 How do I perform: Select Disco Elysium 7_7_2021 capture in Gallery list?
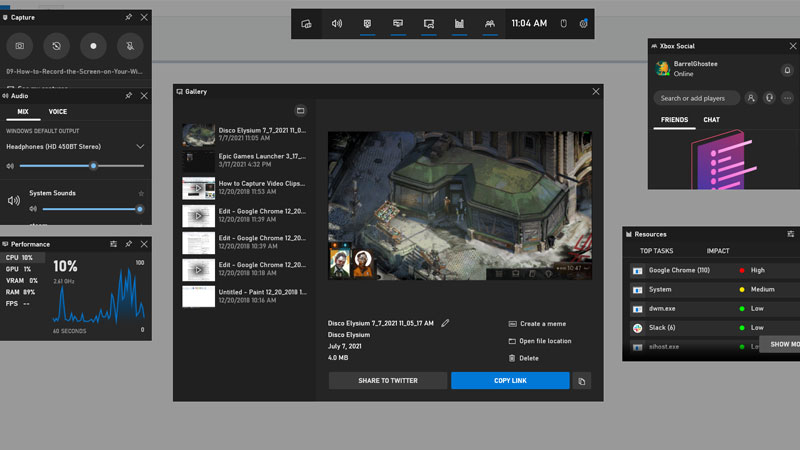(244, 134)
